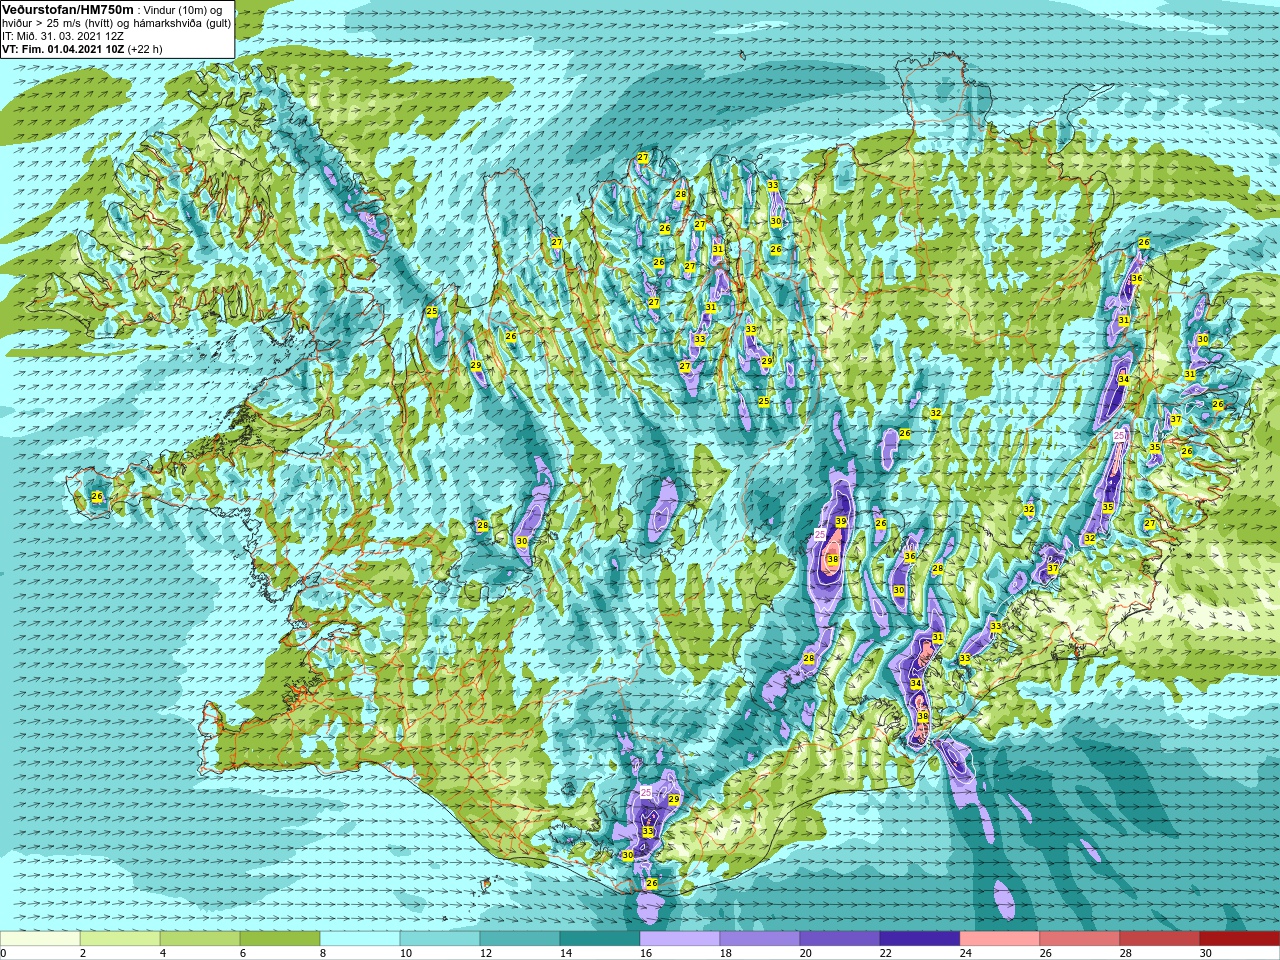Click the 'VT: Fim. 01.04.2021 10Z (+22 h)' line
Viewport: 1280px width, 960px height.
[82, 48]
